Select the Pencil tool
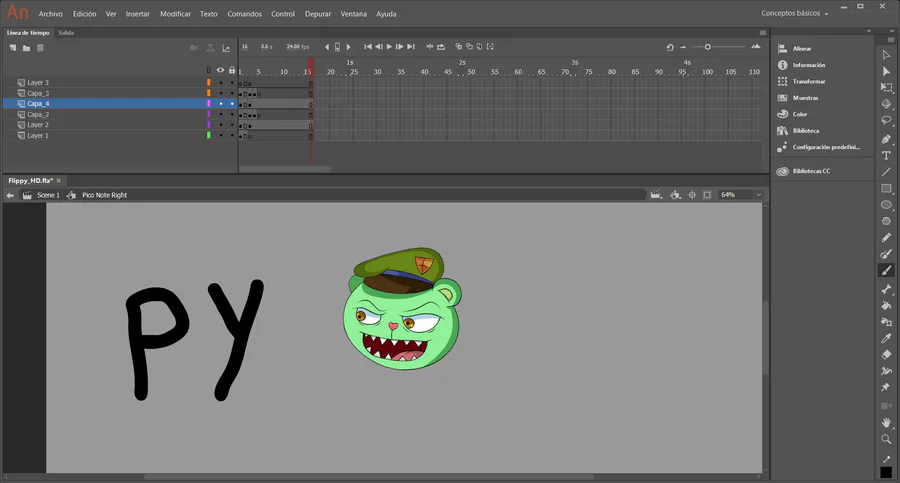 [886, 237]
